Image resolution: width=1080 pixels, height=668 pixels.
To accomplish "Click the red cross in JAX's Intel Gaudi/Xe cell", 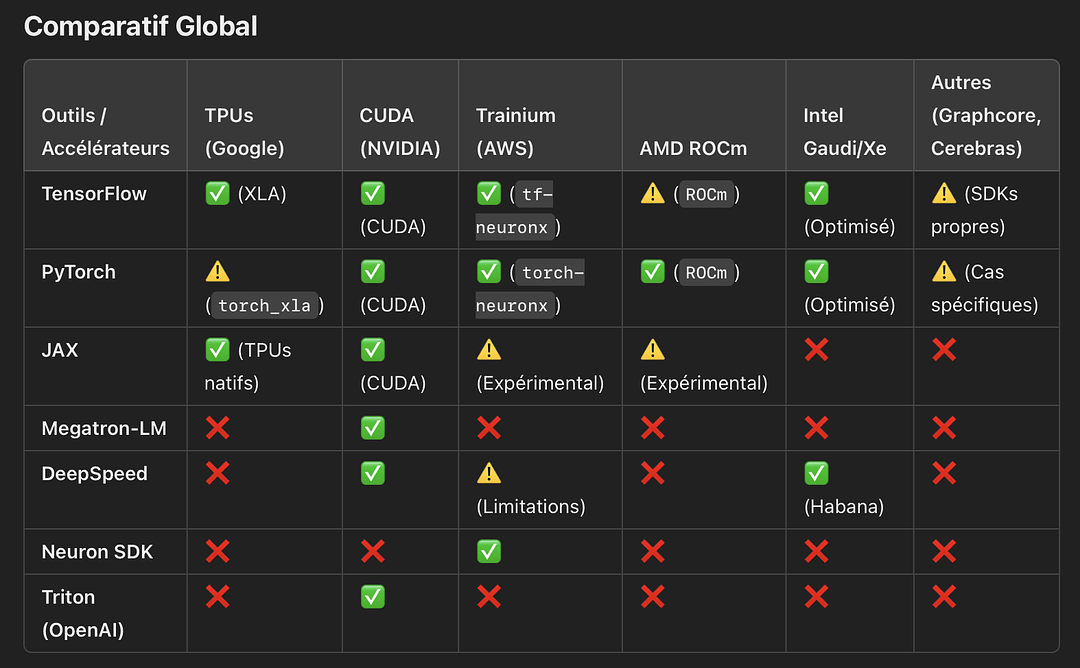I will (816, 350).
